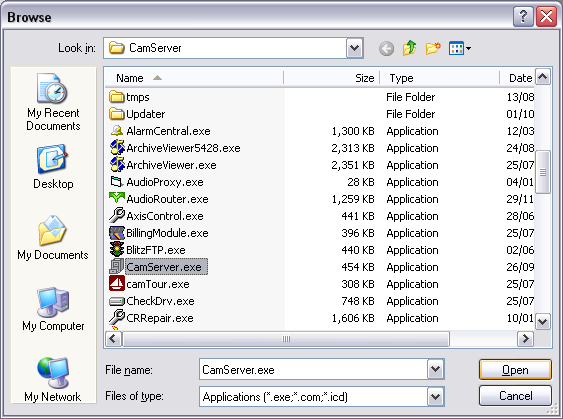Image resolution: width=563 pixels, height=419 pixels.
Task: Open My Documents location
Action: pos(53,238)
